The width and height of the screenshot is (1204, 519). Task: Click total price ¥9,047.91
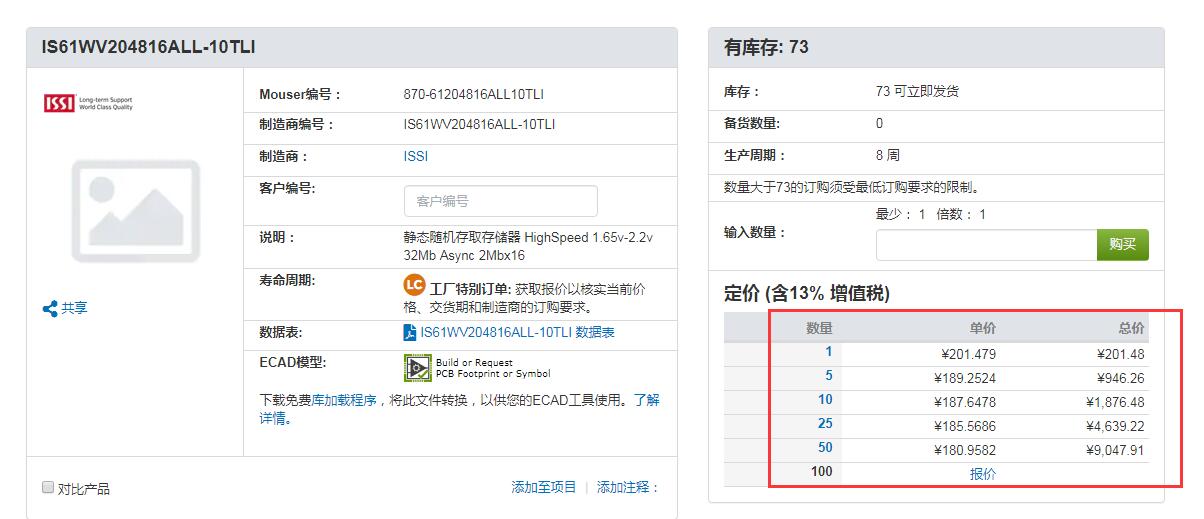1115,450
